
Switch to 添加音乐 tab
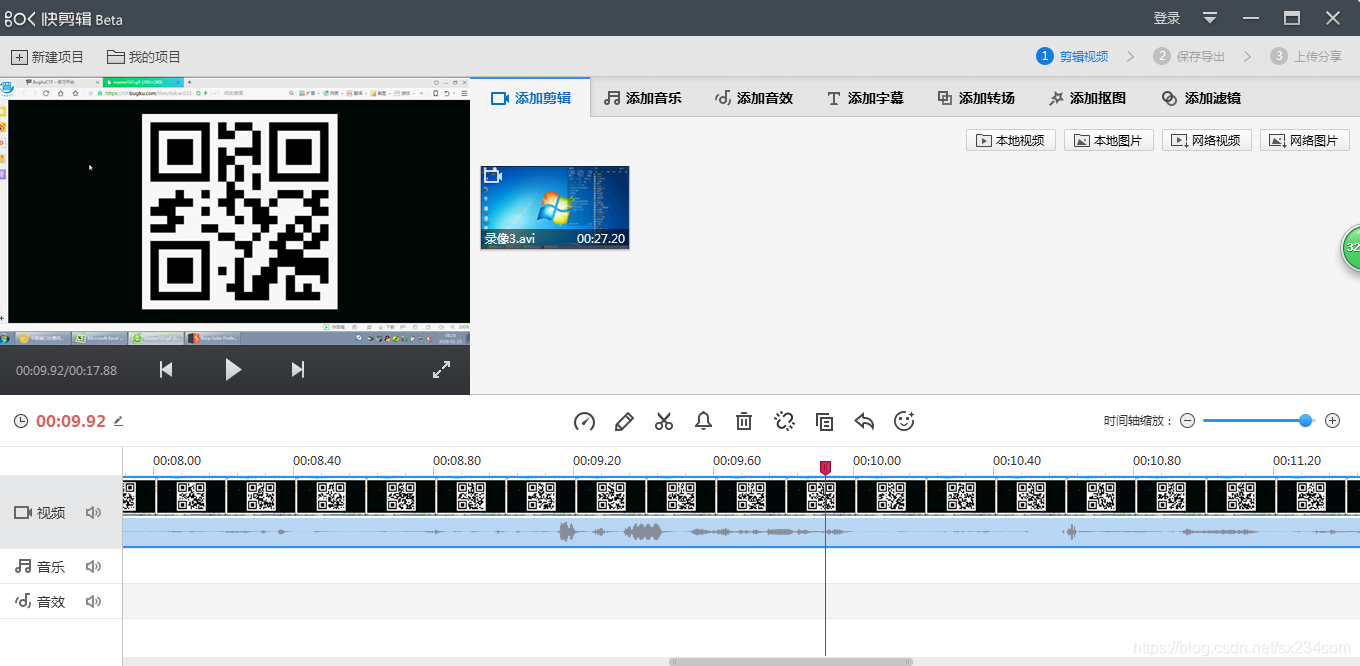pos(643,98)
